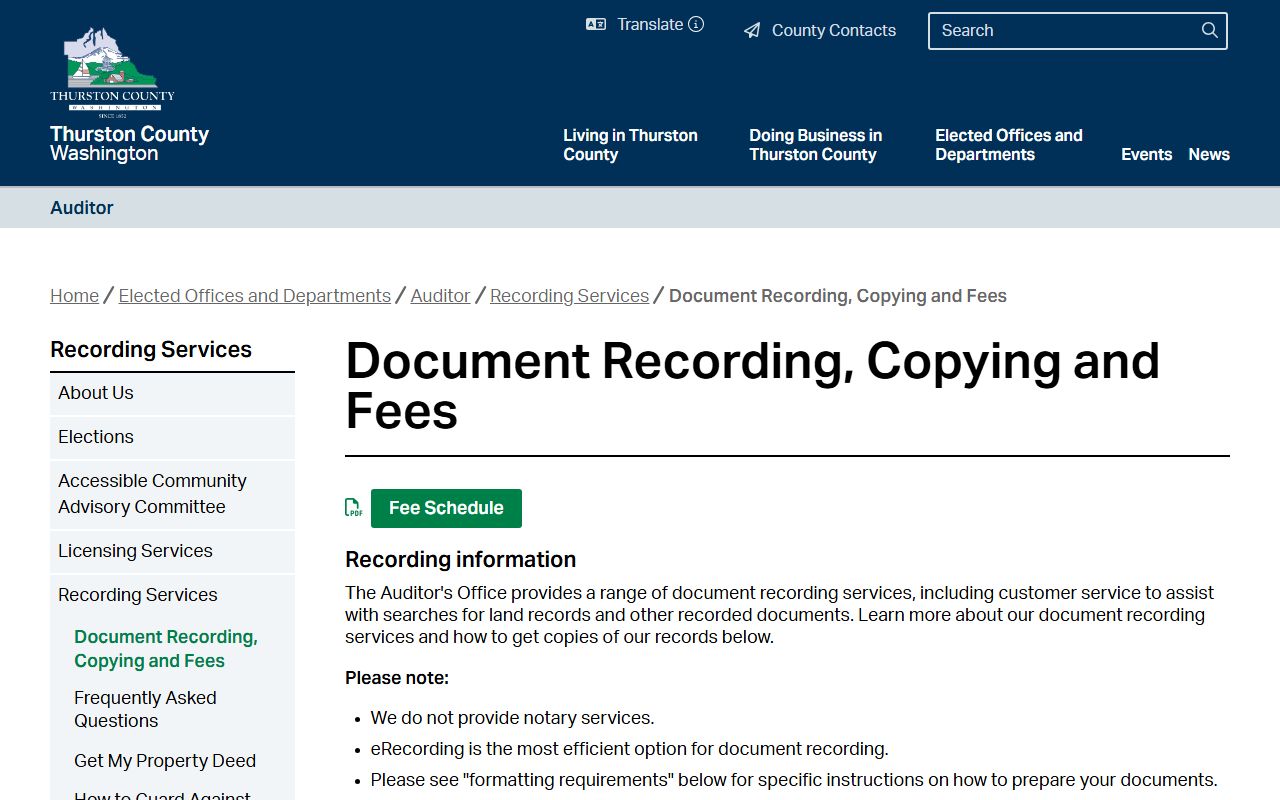Click Thurston County Washington site title
Image resolution: width=1280 pixels, height=800 pixels.
(129, 144)
